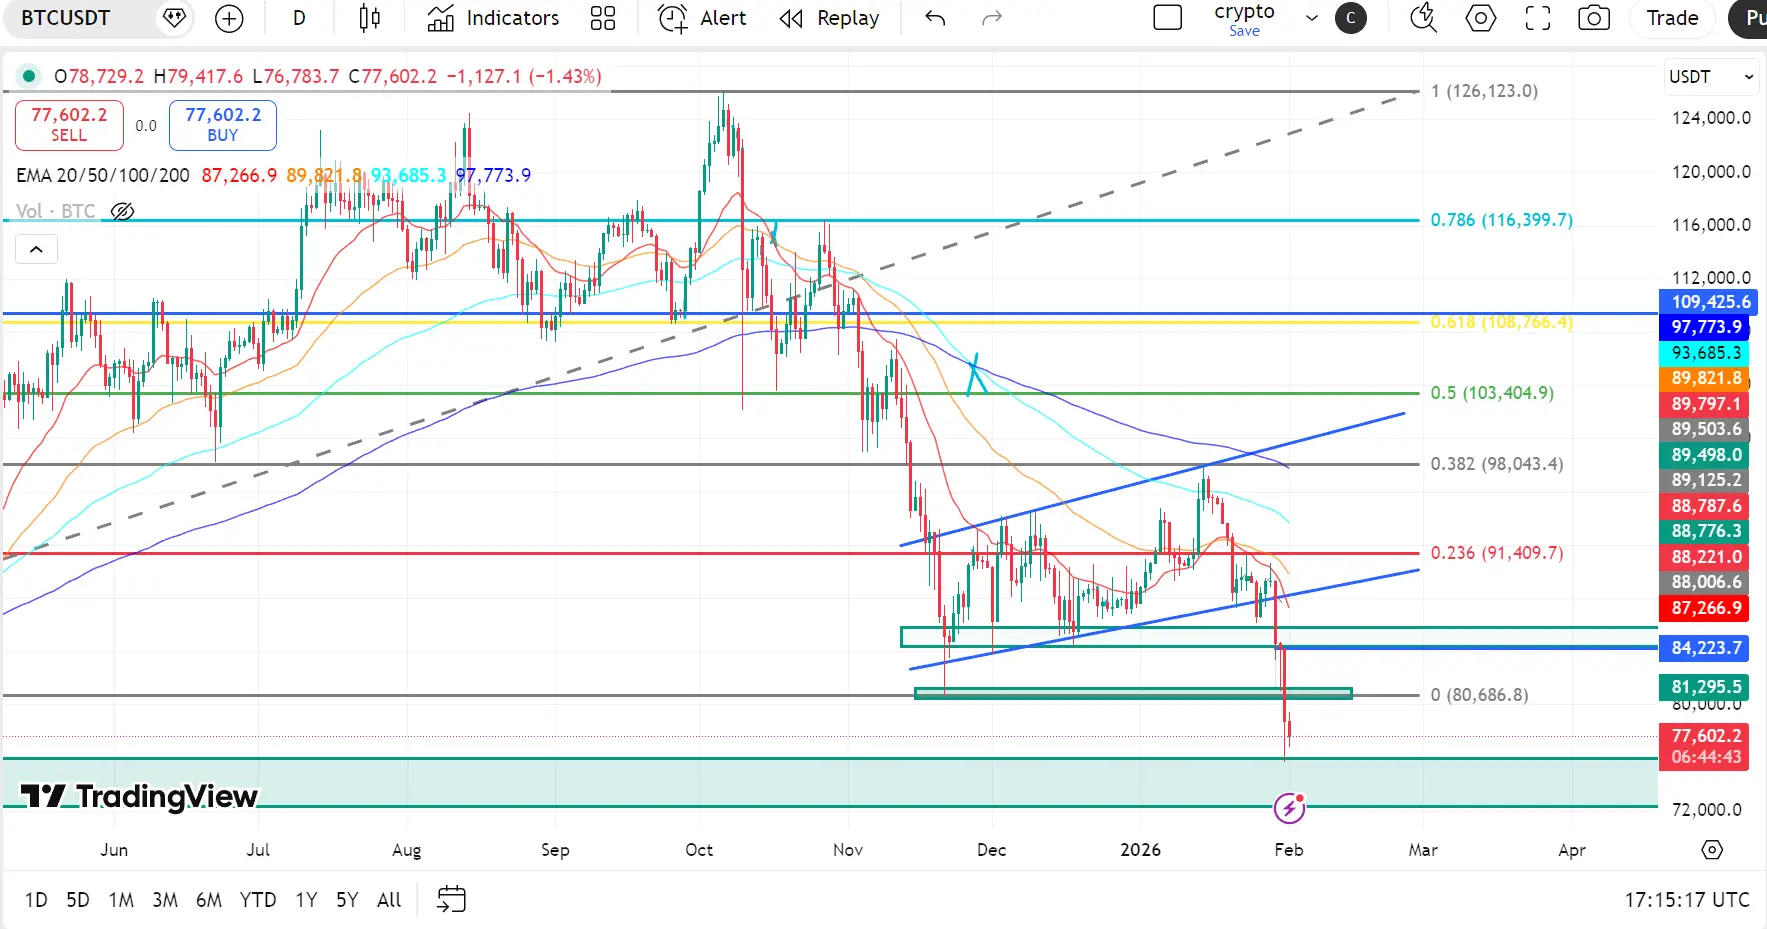Click the -1,127.1 (-1.43%) change value
The width and height of the screenshot is (1767, 929).
[524, 76]
